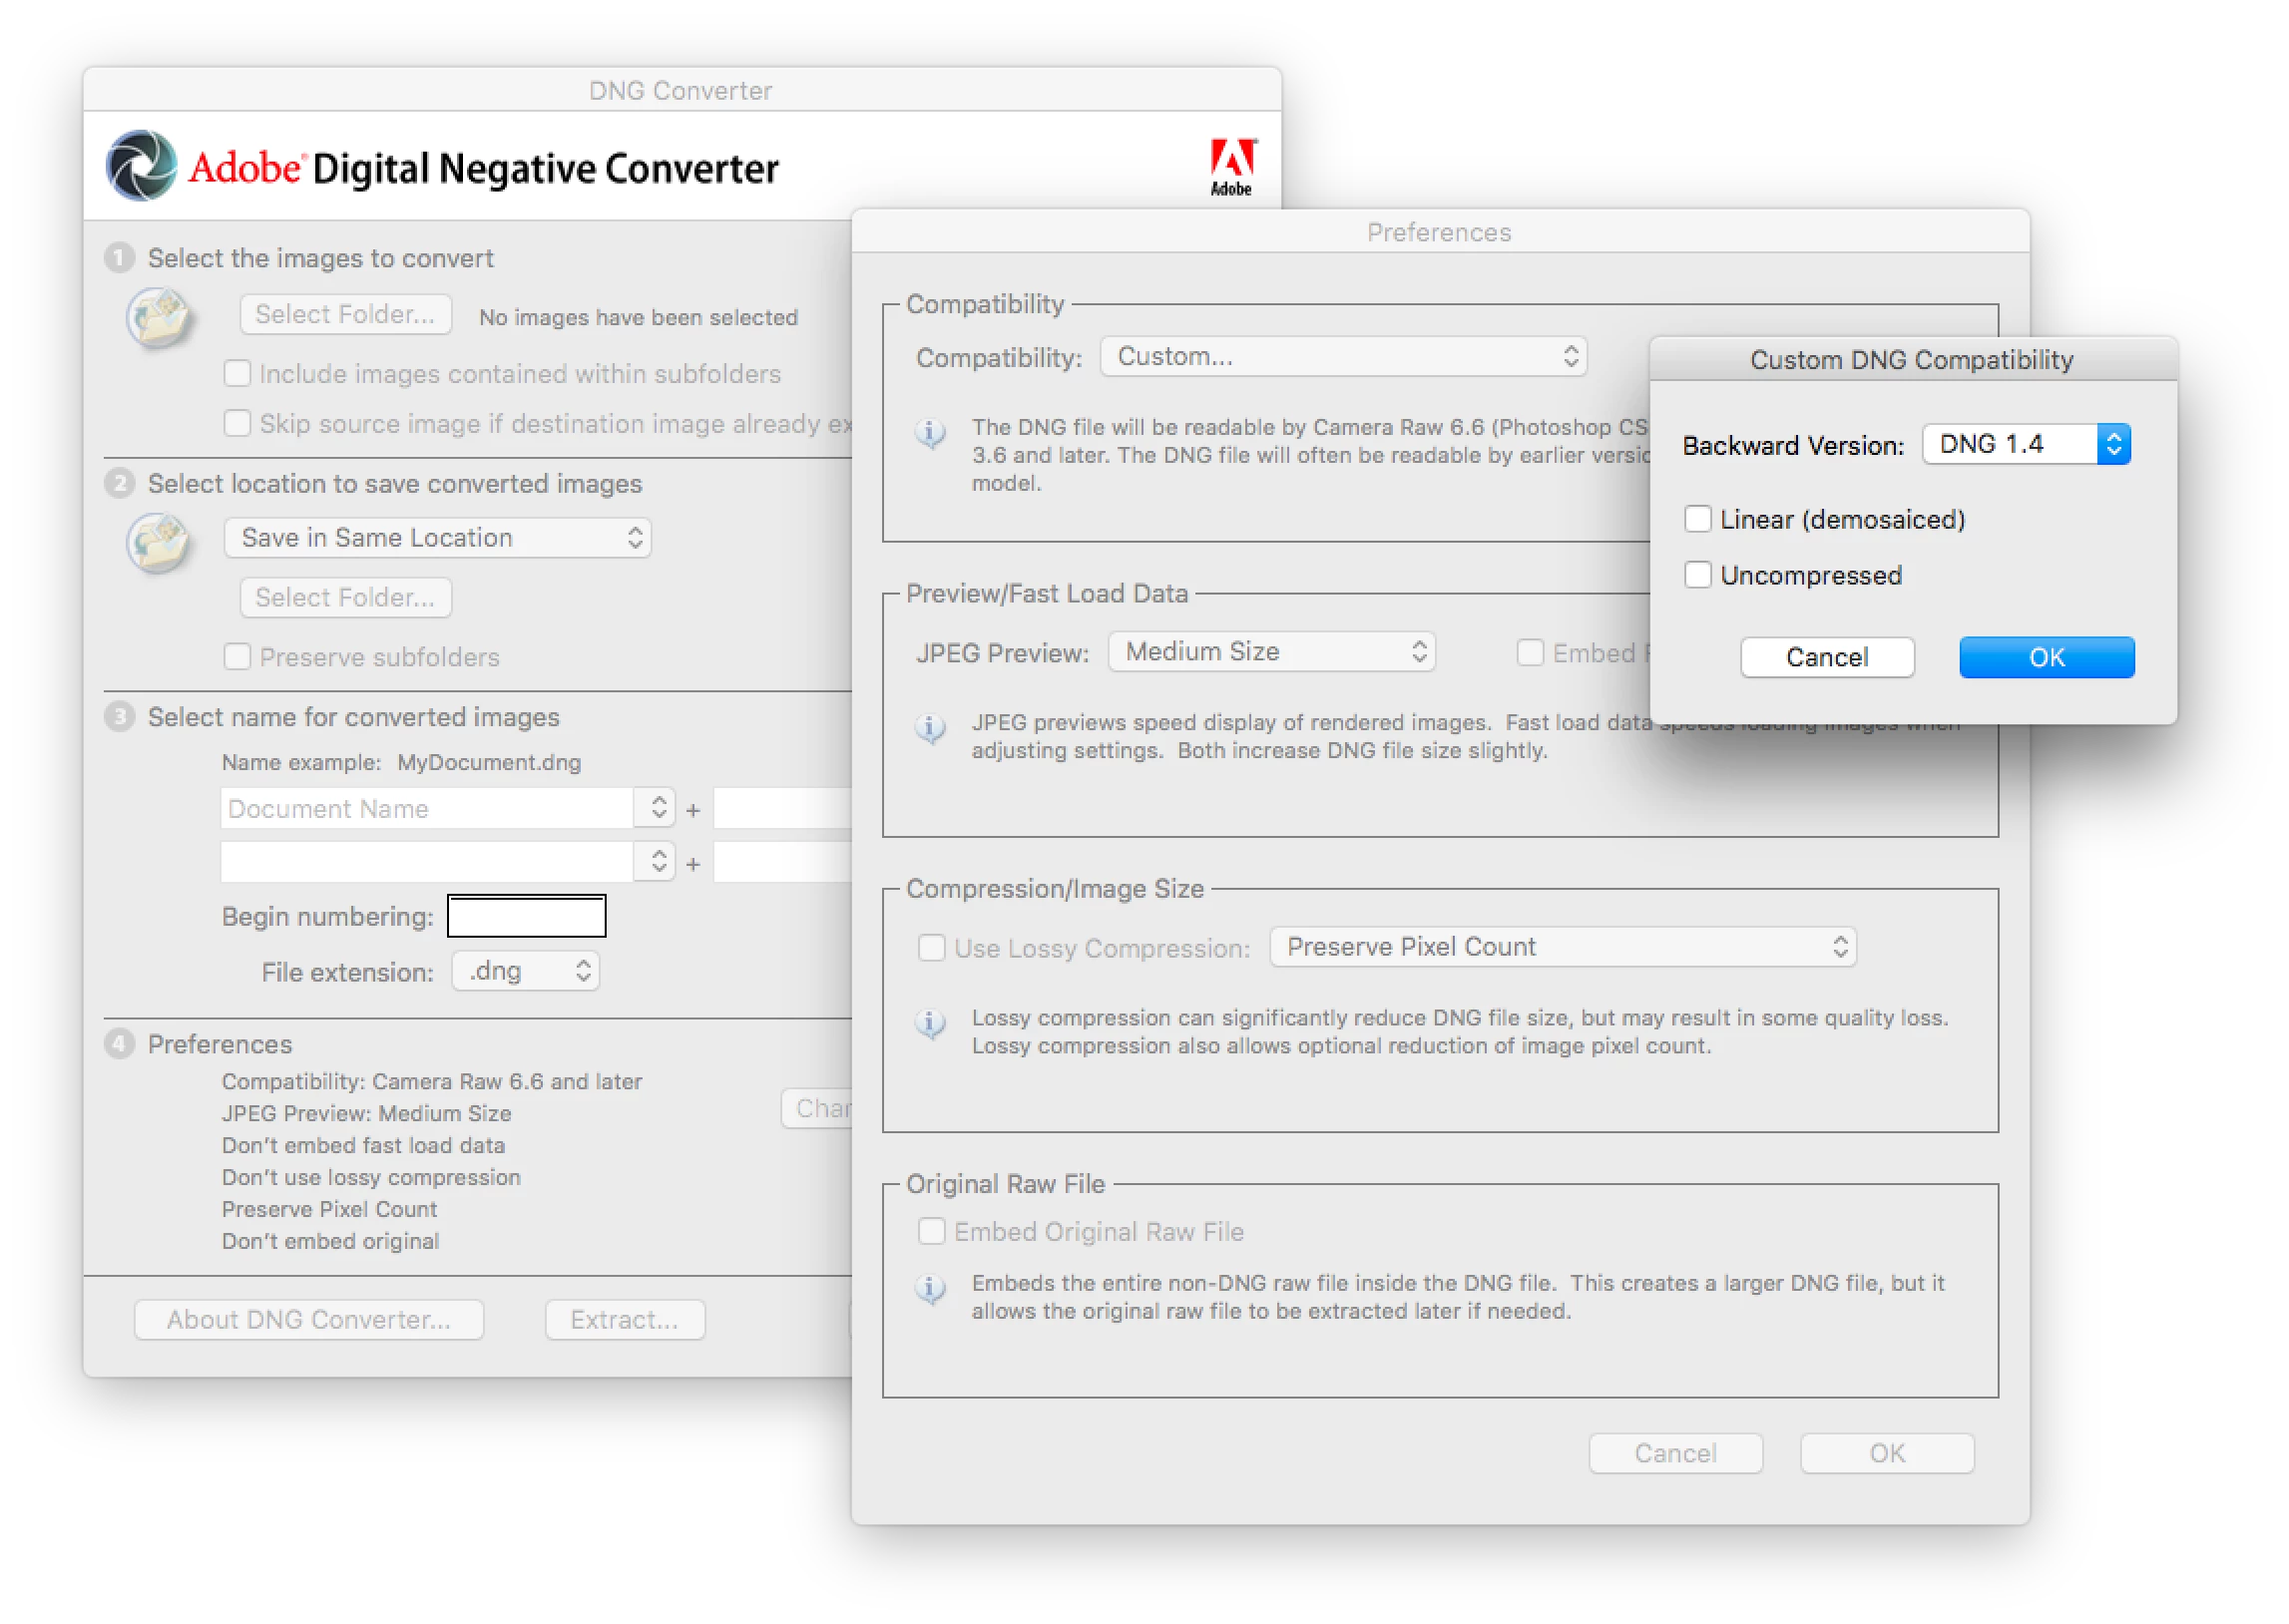2289x1624 pixels.
Task: Click the folder icon under Select images
Action: [x=160, y=317]
